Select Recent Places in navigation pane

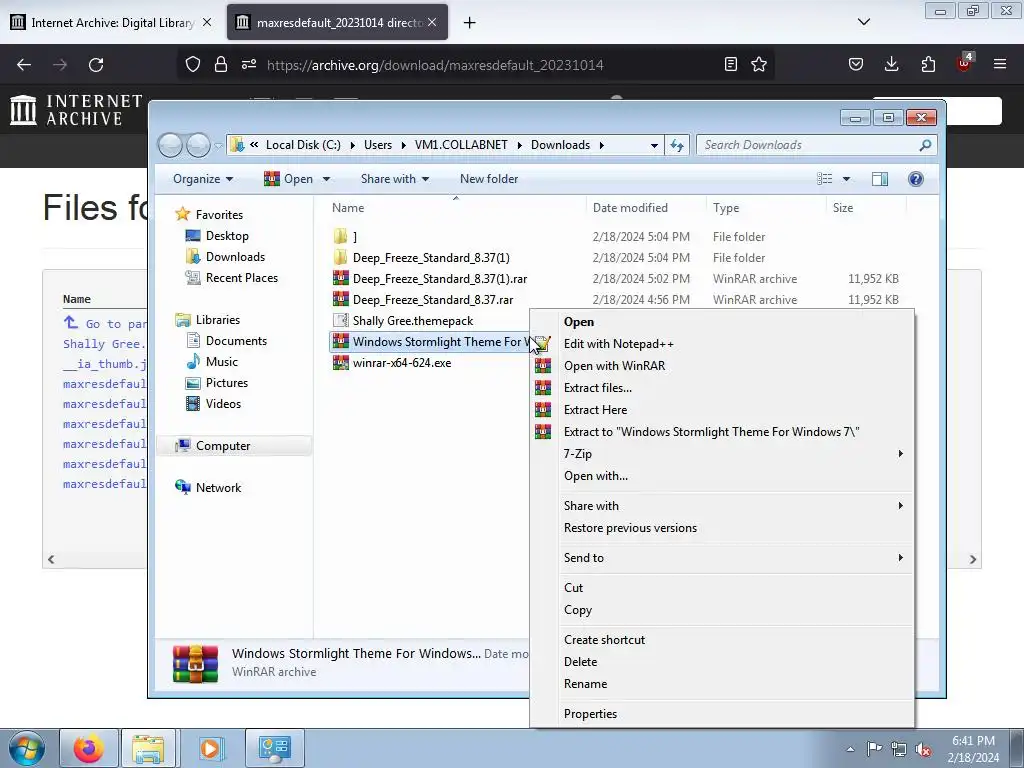pos(242,278)
